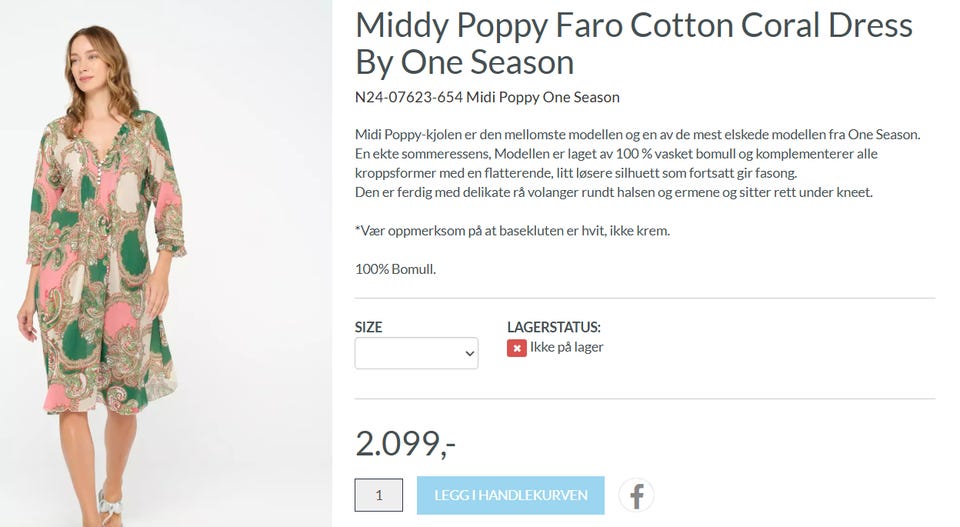Click the 'En ekte sommeressens' description line

617,153
